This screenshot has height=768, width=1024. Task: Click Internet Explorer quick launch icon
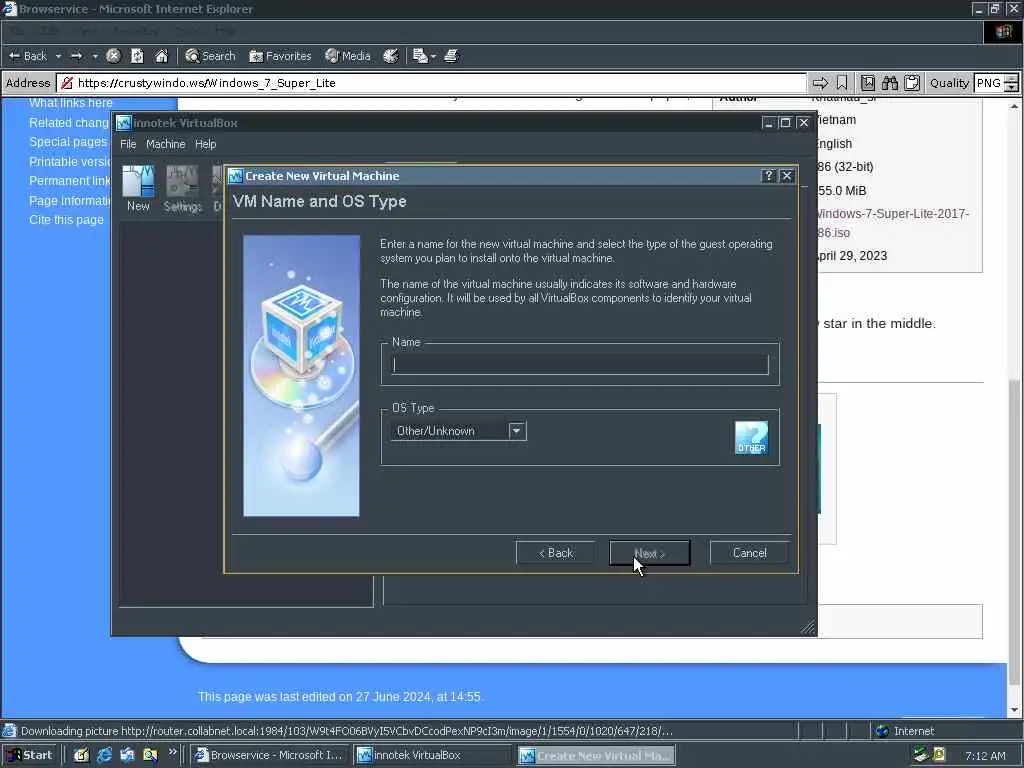click(x=104, y=756)
